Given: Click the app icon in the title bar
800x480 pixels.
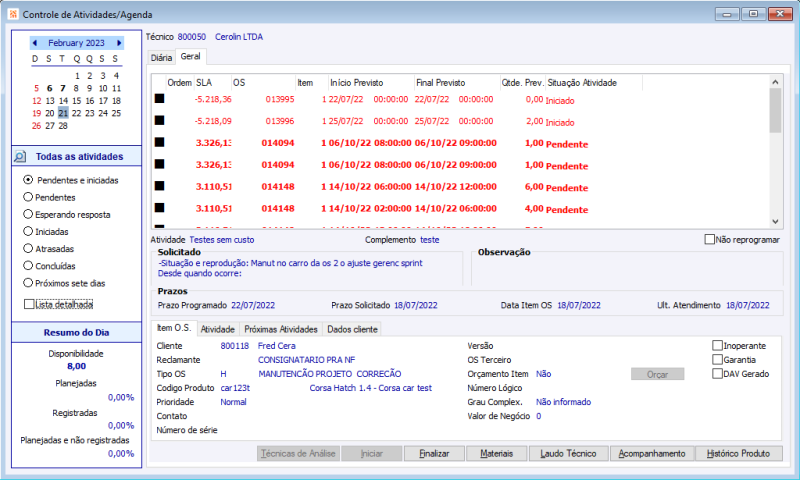Looking at the screenshot, I should (x=12, y=14).
